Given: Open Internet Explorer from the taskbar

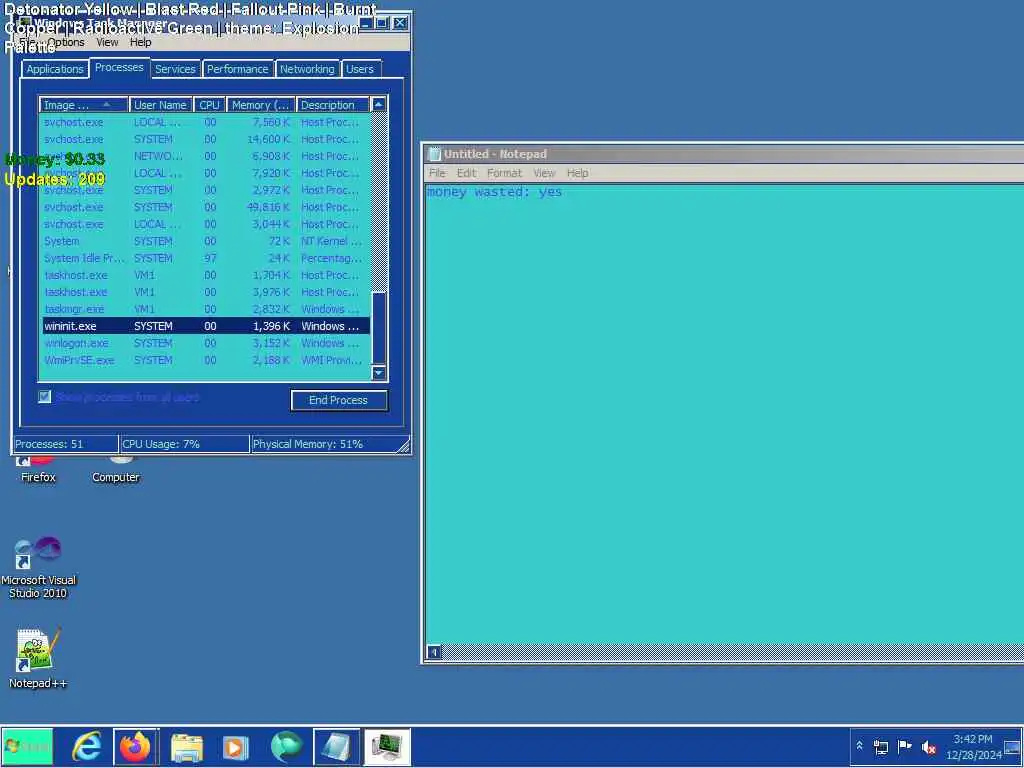Looking at the screenshot, I should (87, 746).
